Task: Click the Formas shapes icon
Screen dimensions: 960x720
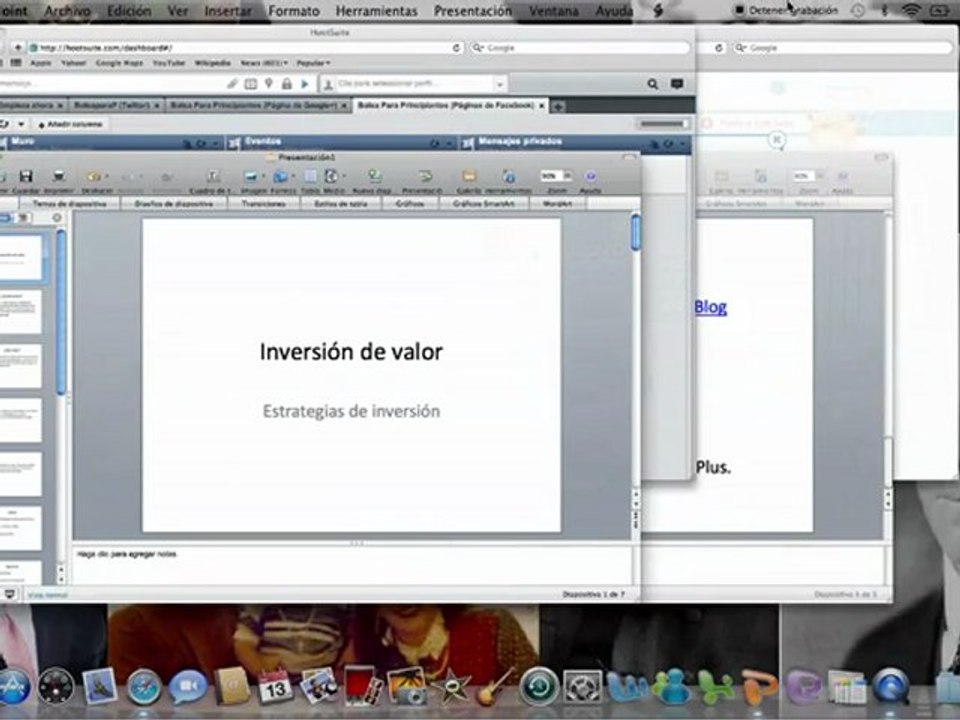Action: tap(280, 176)
